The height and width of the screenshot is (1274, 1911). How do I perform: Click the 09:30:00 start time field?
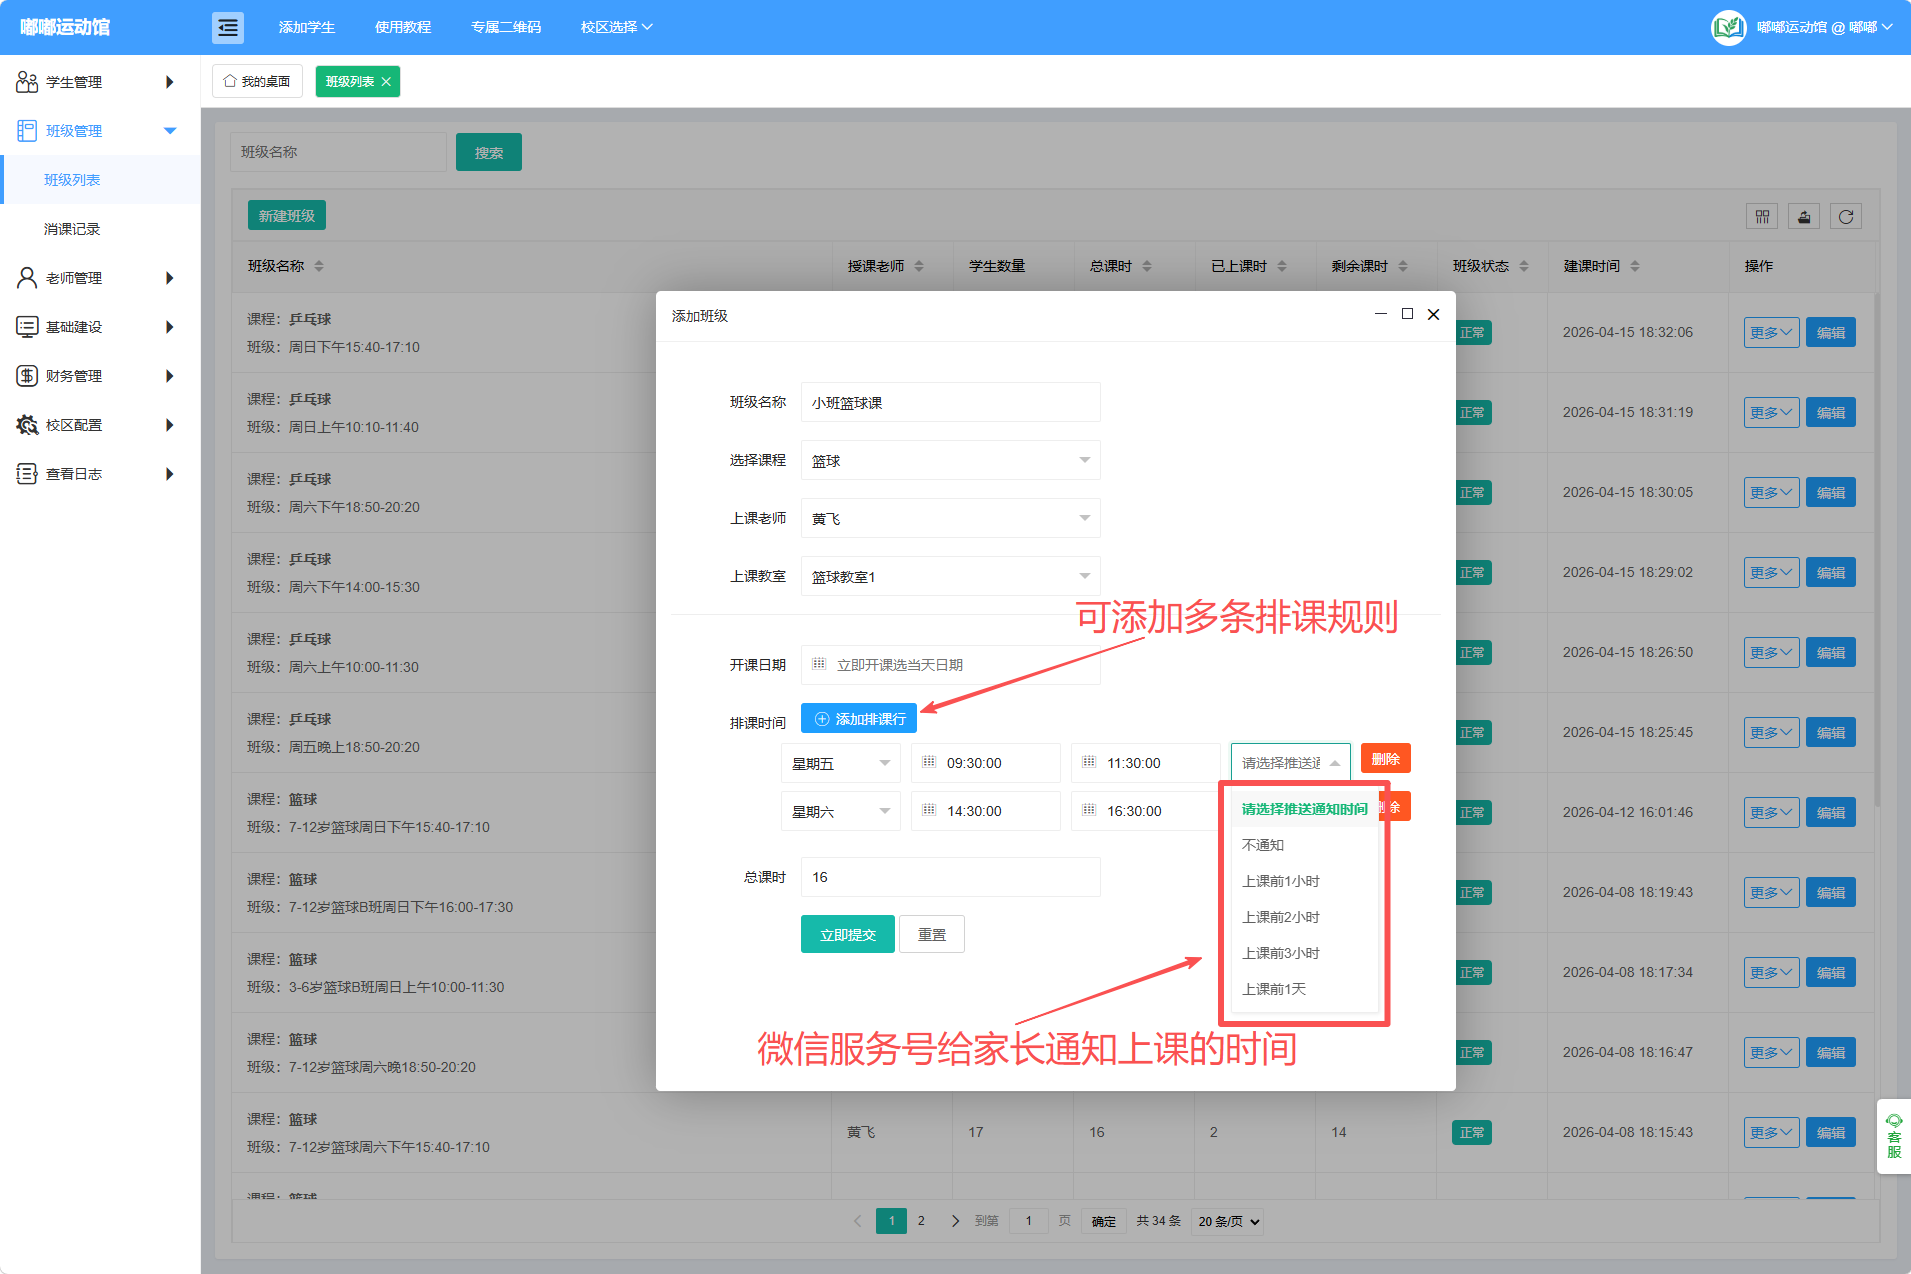[x=986, y=763]
